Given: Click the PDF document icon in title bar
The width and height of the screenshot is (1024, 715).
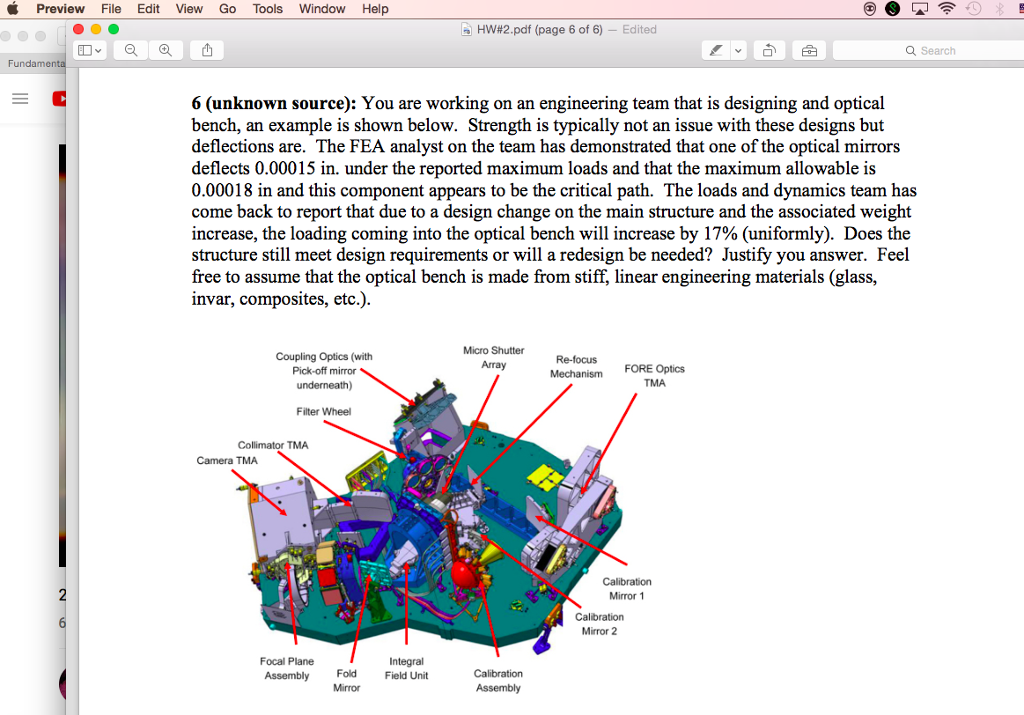Looking at the screenshot, I should [466, 29].
